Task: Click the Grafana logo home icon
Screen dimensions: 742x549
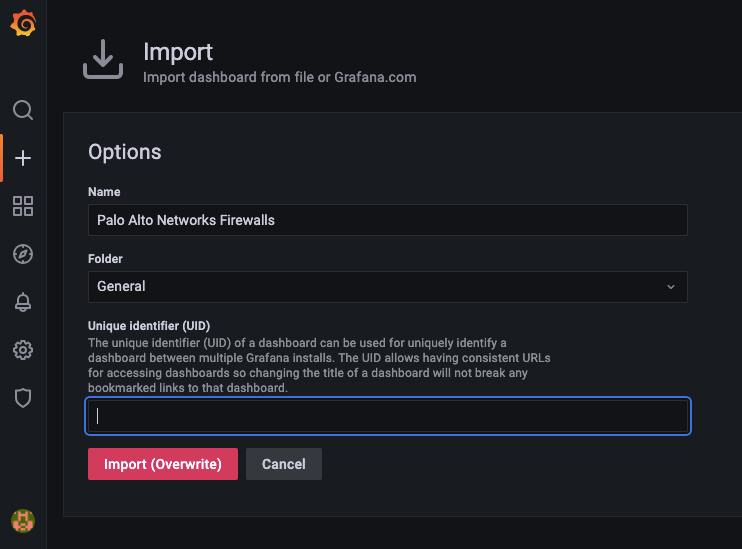Action: (23, 24)
